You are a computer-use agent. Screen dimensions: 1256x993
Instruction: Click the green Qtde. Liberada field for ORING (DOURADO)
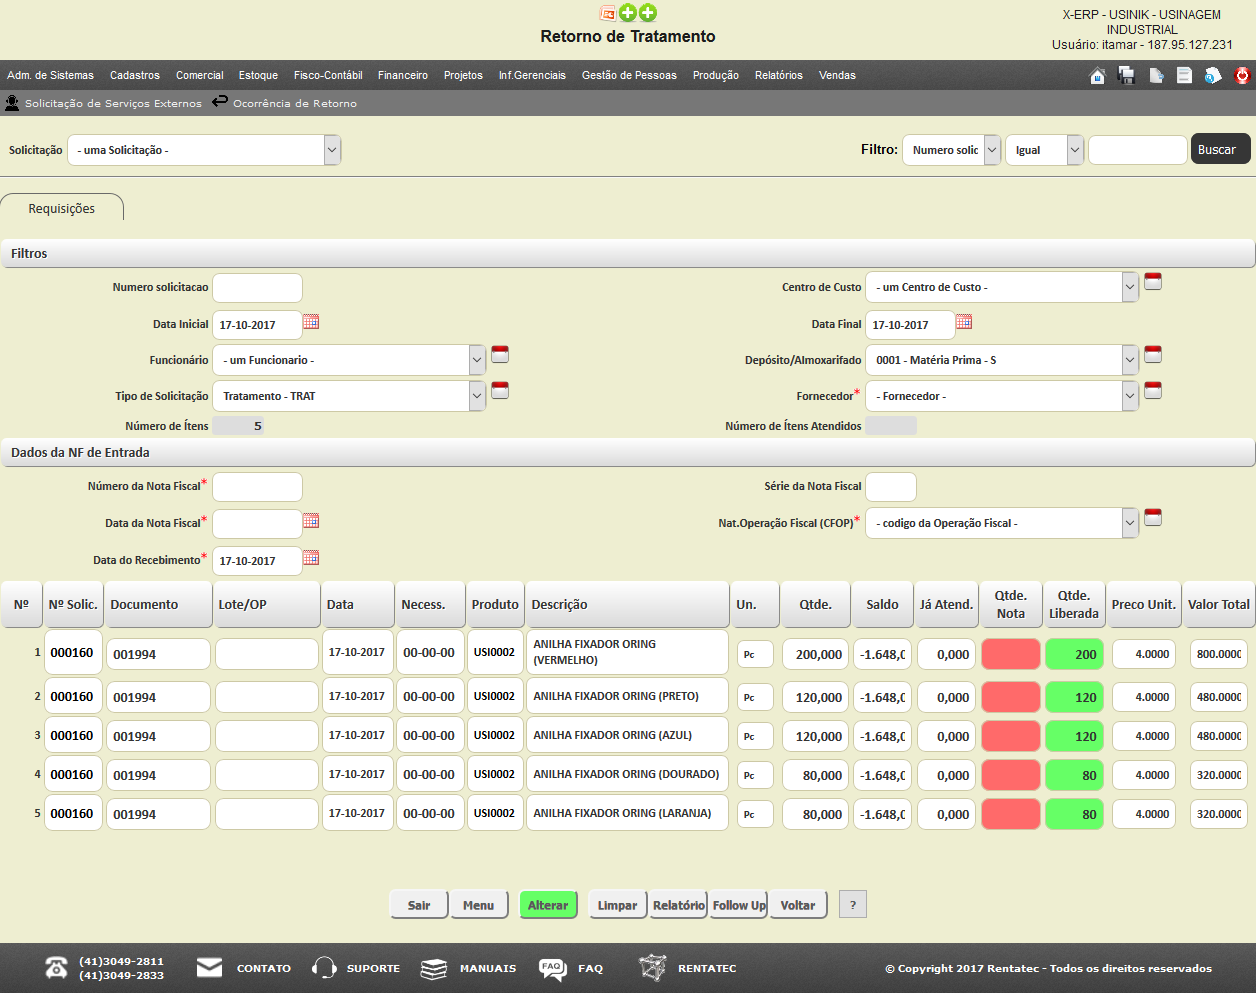click(1074, 775)
